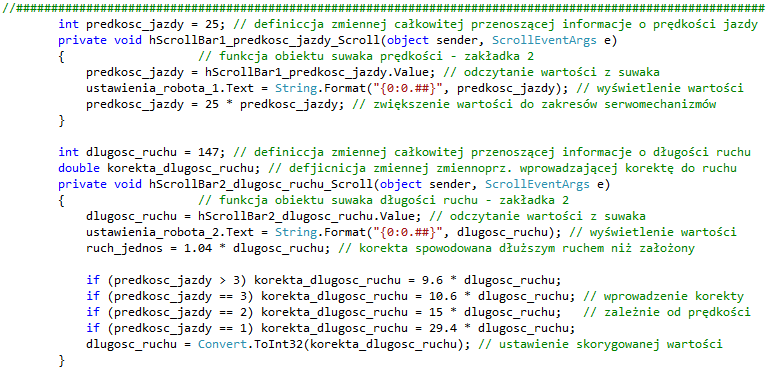Click the line 'ruch_jednos = 1.04 * dlugosc_ruchu;'
The height and width of the screenshot is (371, 768).
point(209,248)
